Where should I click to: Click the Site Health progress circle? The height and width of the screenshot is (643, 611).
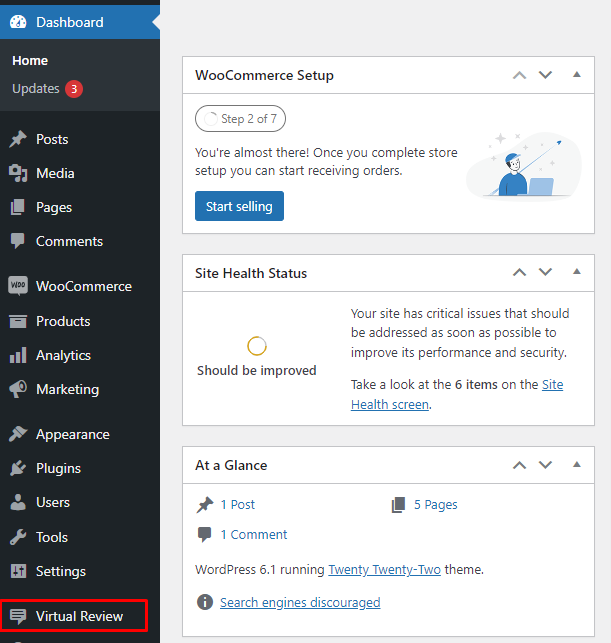coord(257,346)
